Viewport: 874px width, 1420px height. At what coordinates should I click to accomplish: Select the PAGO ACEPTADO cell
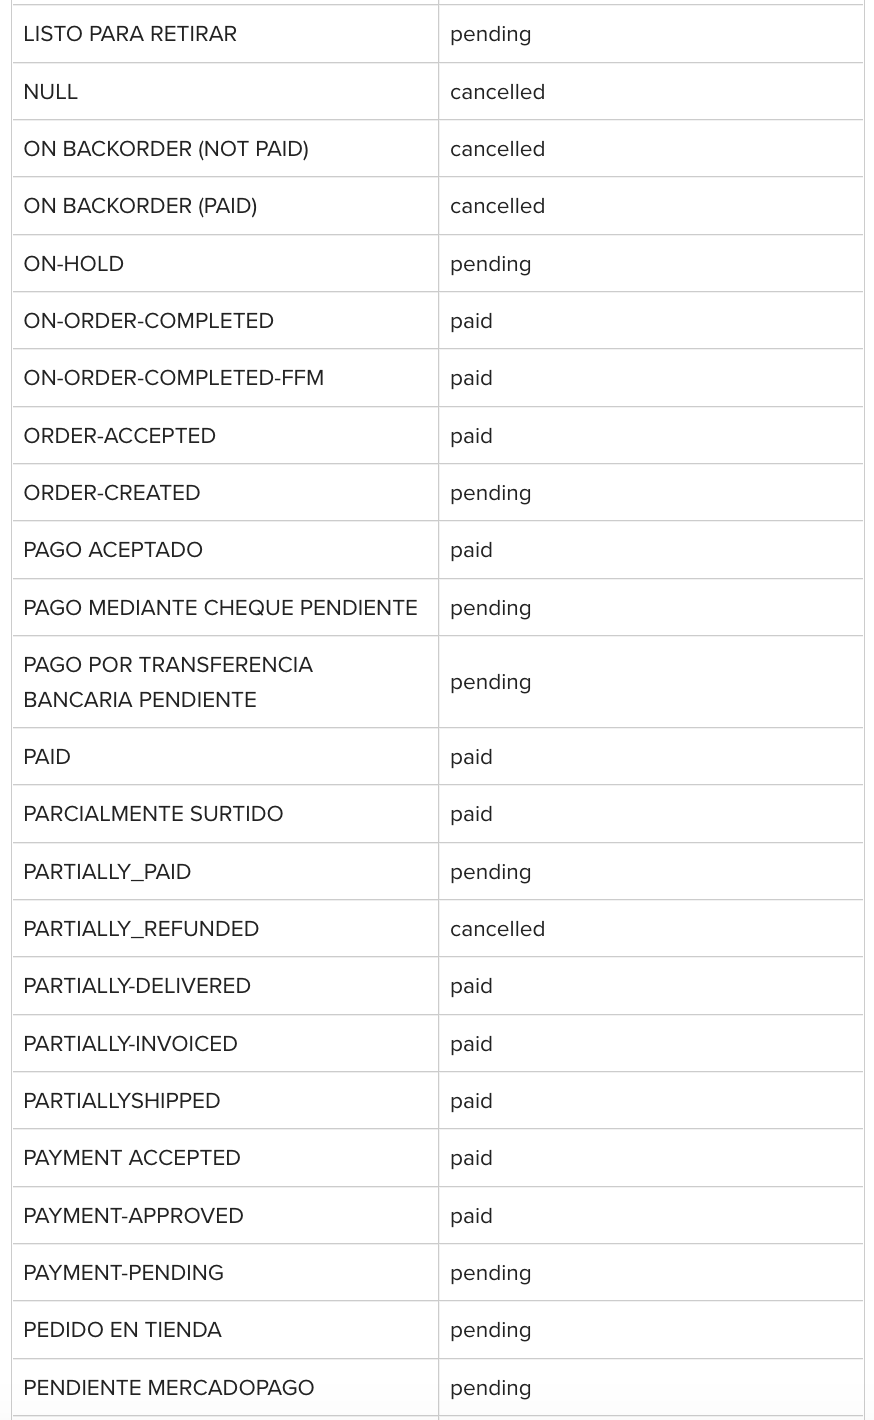(225, 550)
